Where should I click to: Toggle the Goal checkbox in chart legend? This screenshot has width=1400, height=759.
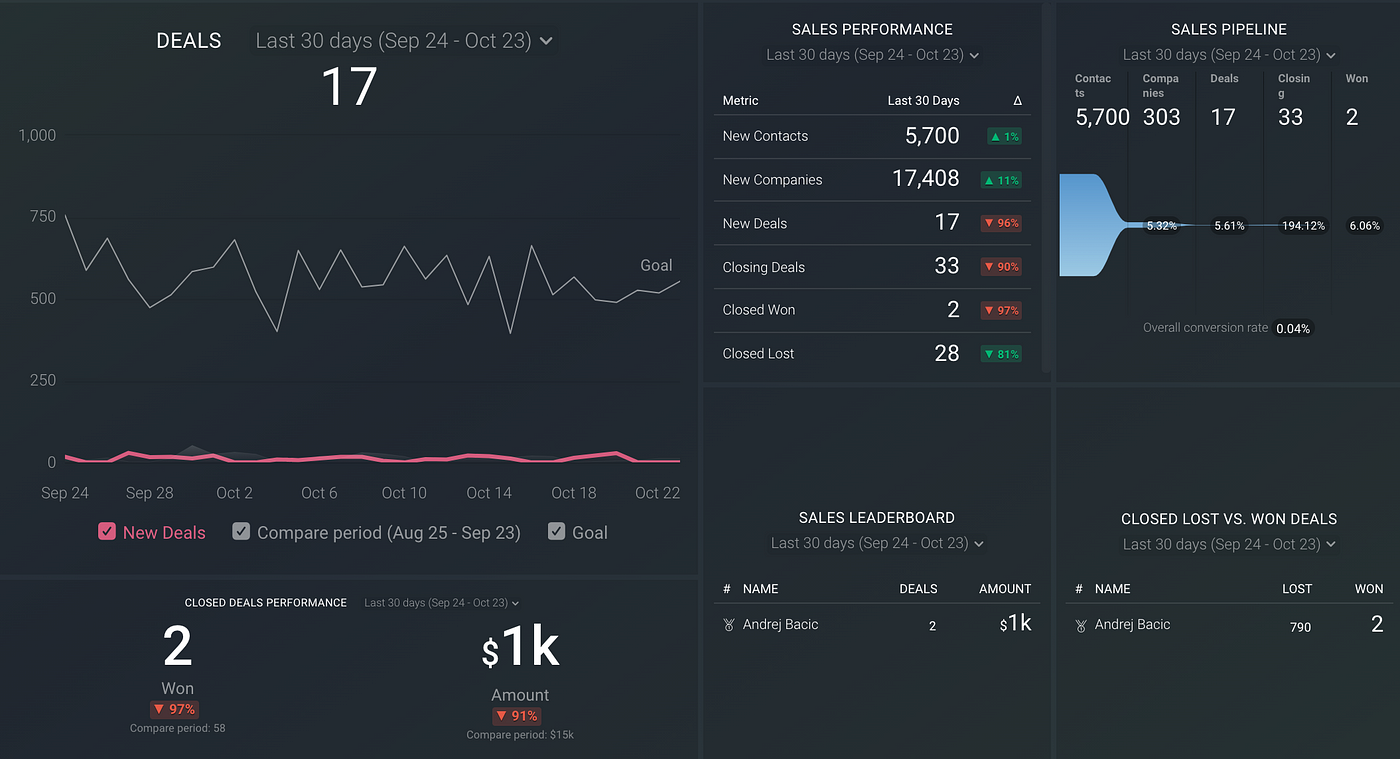tap(557, 532)
